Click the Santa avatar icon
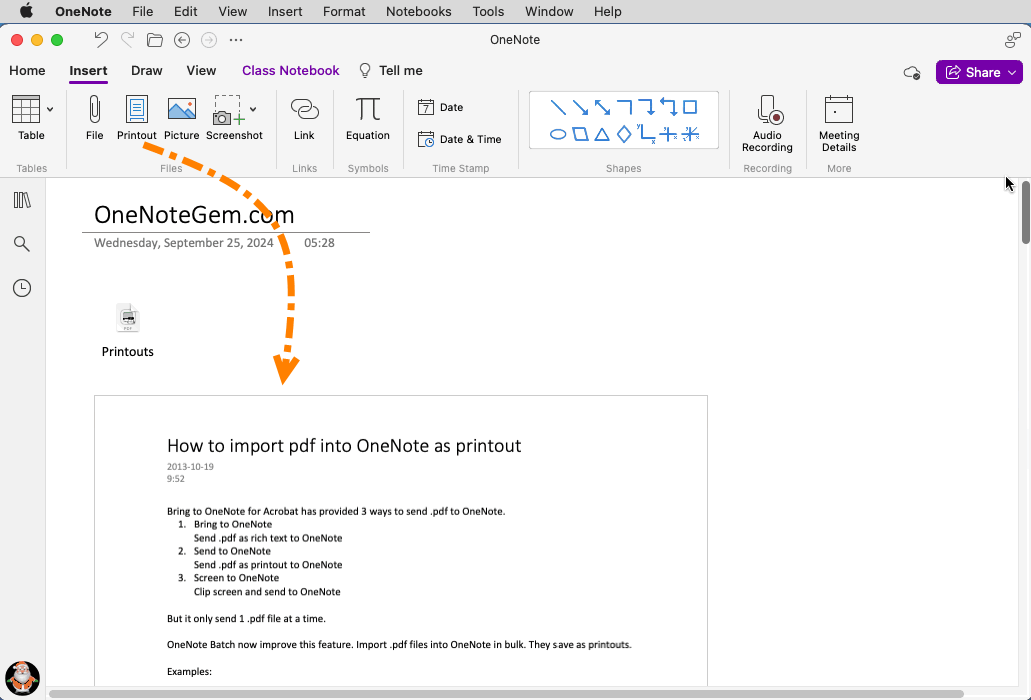 22,678
